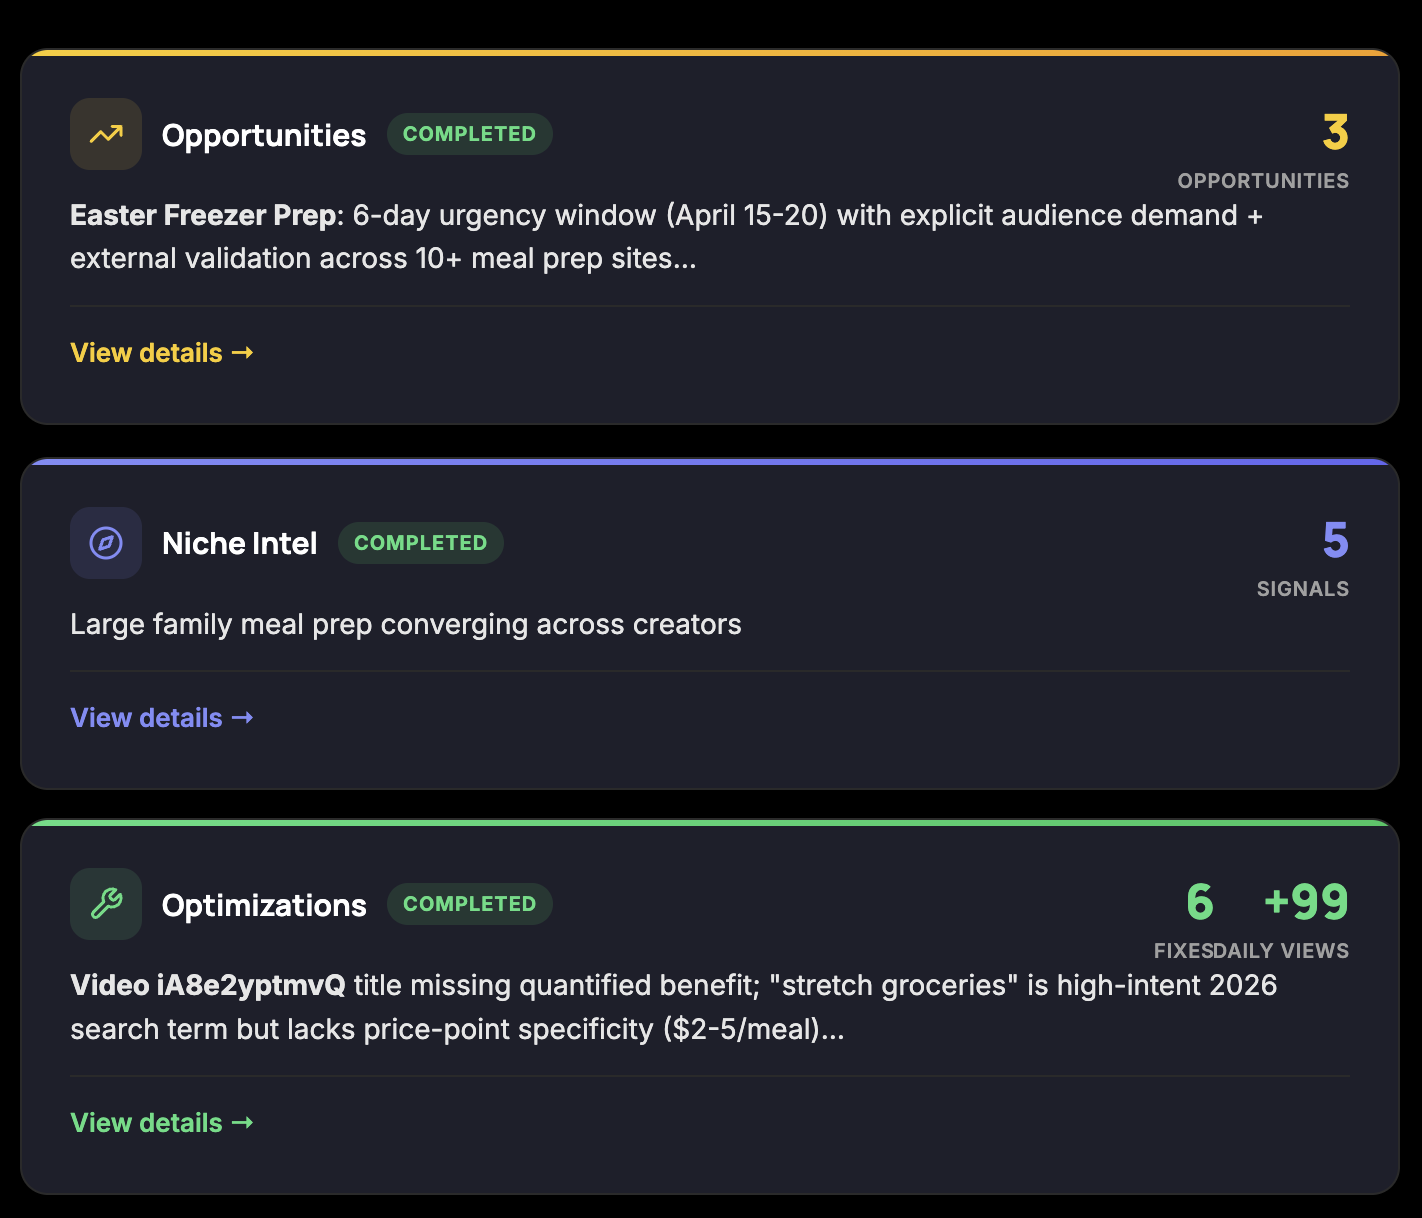Select the compass icon beside Niche Intel
The height and width of the screenshot is (1218, 1422).
pos(105,543)
